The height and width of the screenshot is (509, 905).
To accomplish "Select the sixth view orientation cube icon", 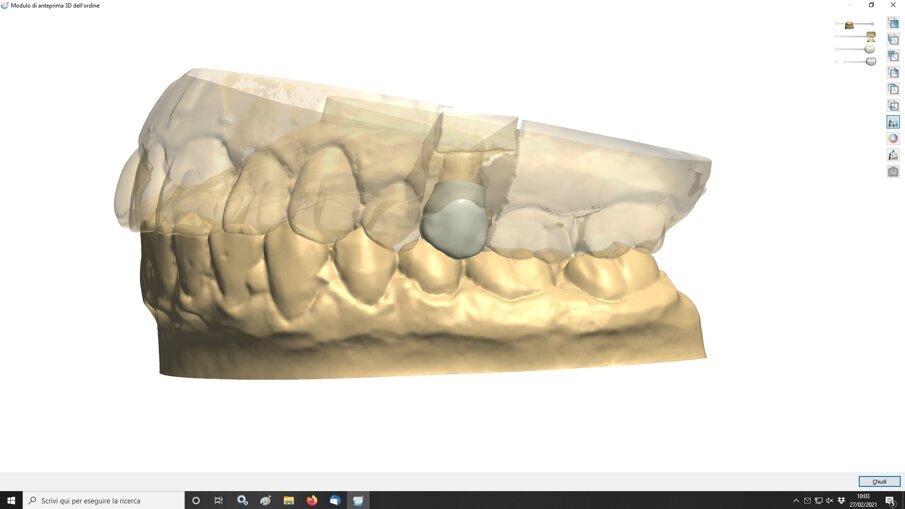I will point(893,106).
